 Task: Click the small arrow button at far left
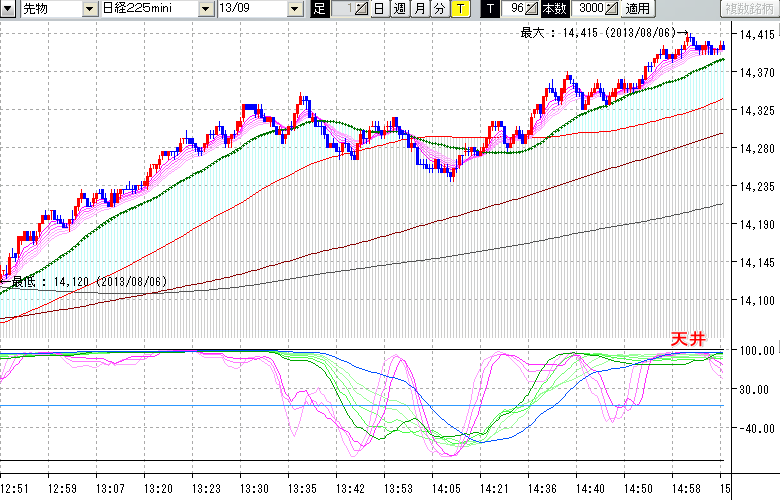coord(8,9)
